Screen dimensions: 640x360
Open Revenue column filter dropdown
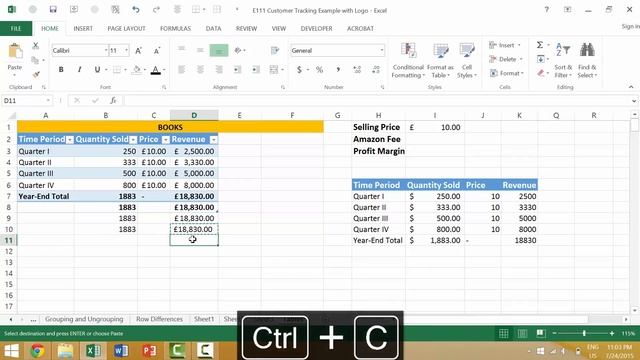213,140
